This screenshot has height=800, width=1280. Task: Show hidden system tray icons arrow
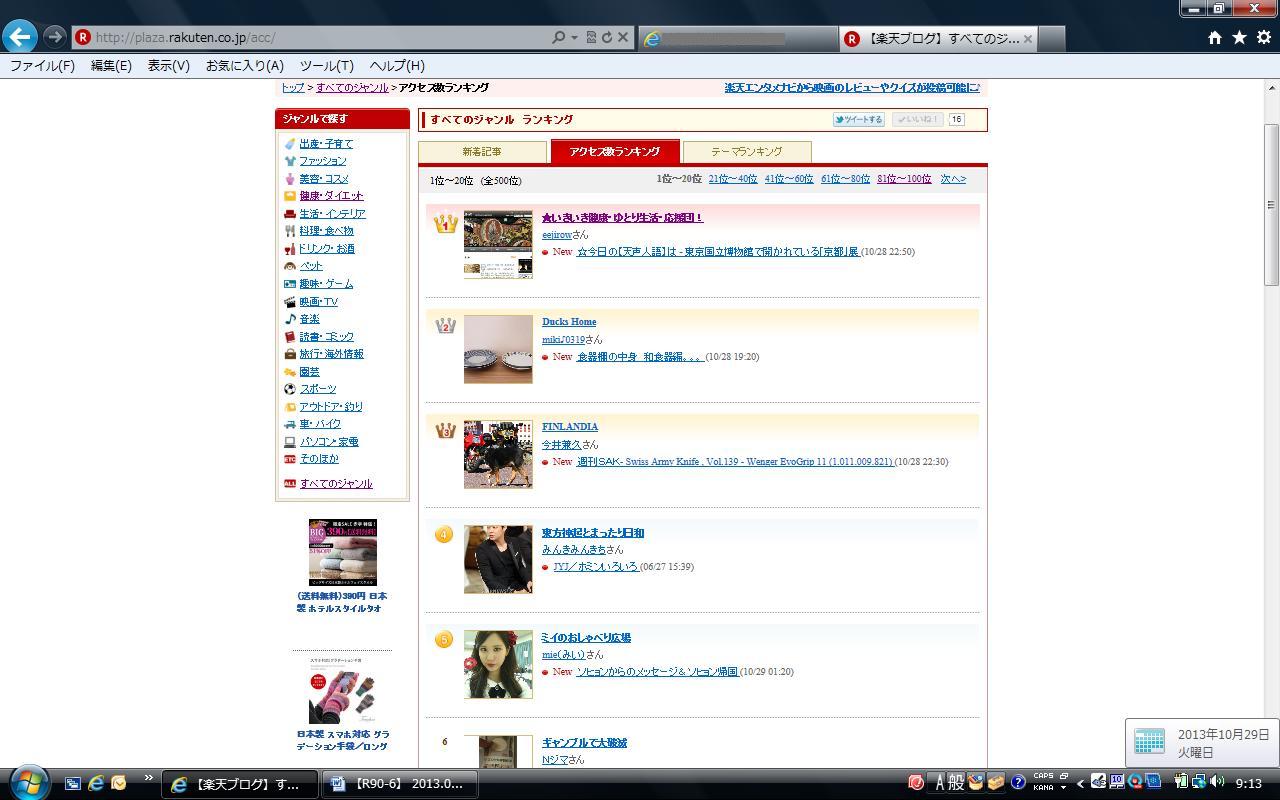click(x=1080, y=783)
